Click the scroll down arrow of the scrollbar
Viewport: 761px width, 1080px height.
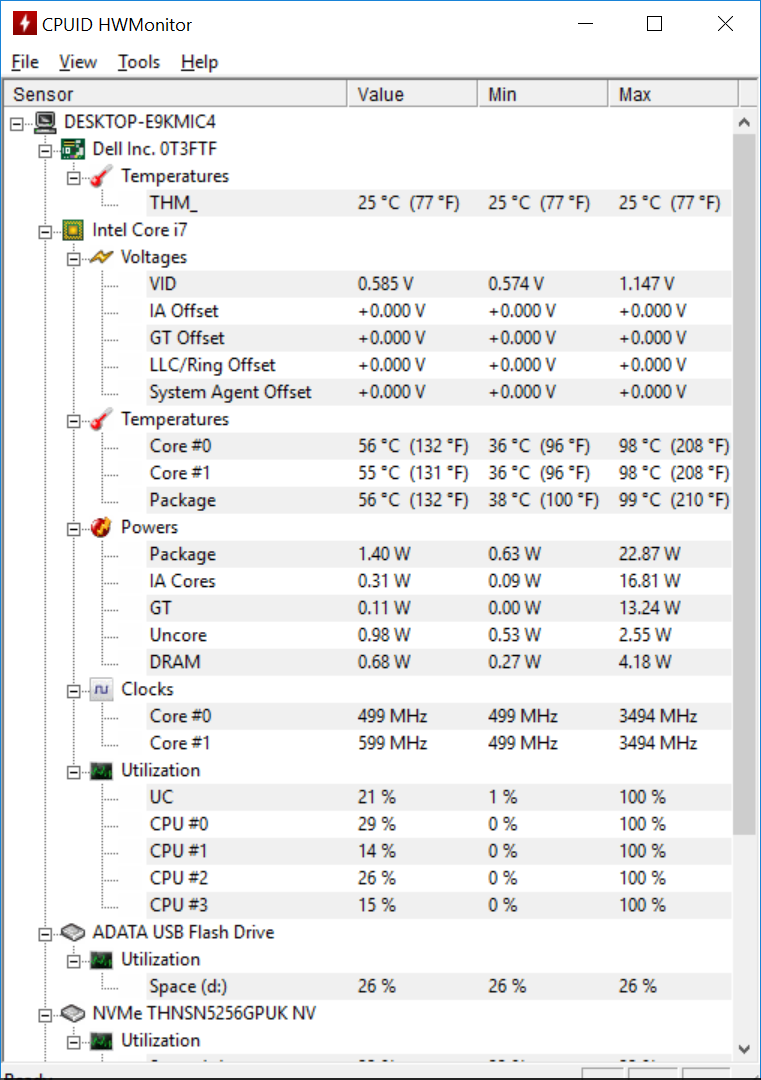[x=744, y=1049]
